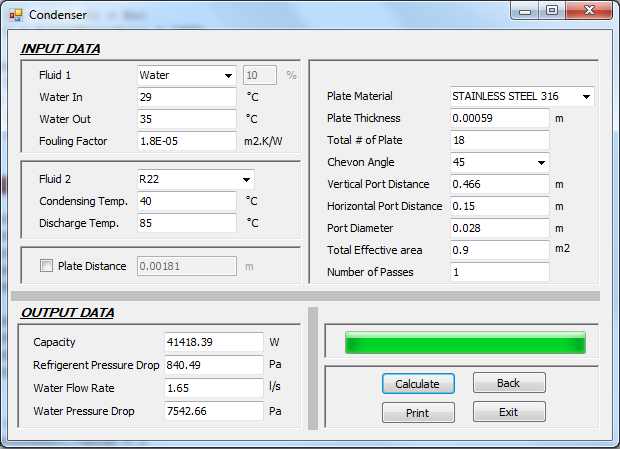Screen dimensions: 620x449
Task: Focus the Fouling Factor field
Action: pos(186,141)
